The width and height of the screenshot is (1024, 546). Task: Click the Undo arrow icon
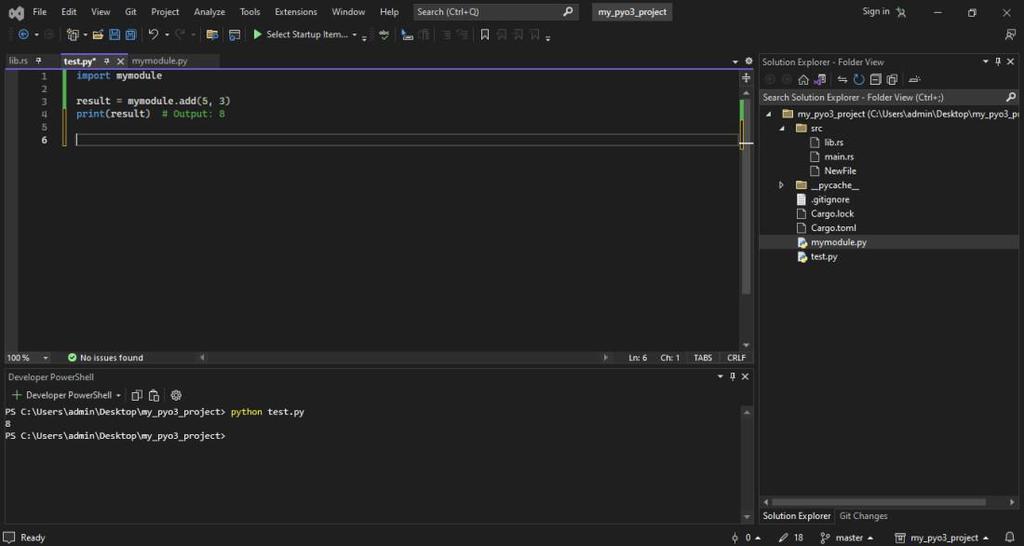(153, 34)
